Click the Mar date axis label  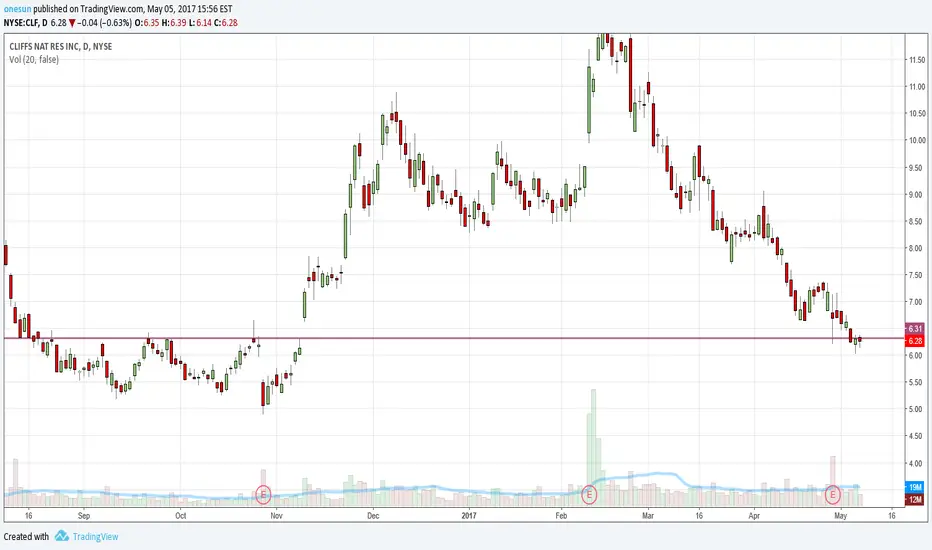pyautogui.click(x=648, y=516)
